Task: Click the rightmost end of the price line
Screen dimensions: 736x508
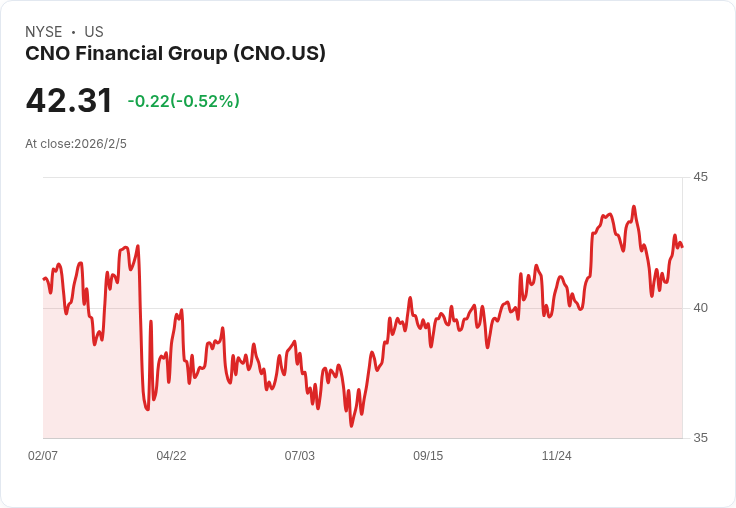Action: 681,246
